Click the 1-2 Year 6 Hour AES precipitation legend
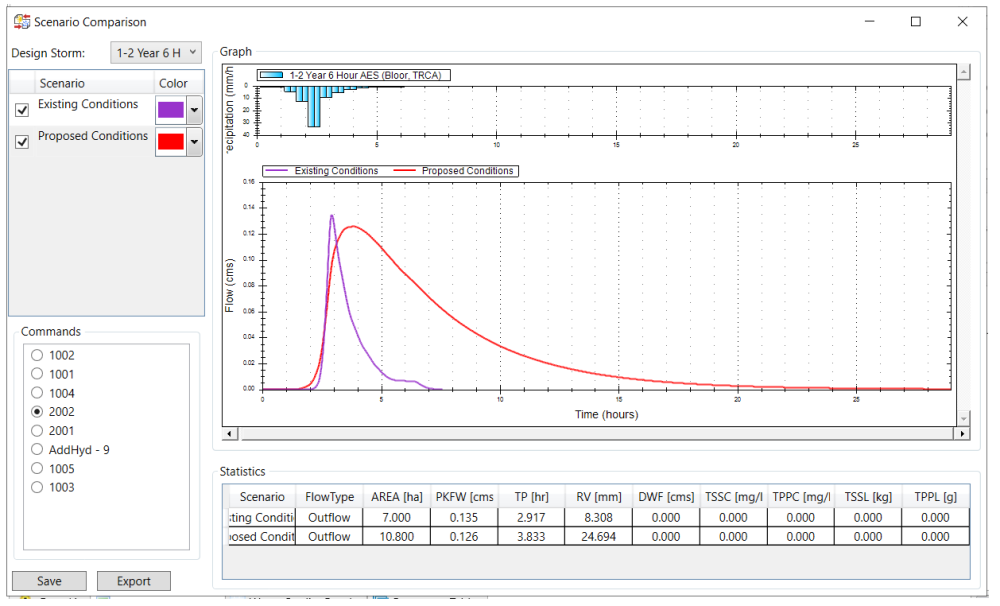Screen dimensions: 1000x606 (x=354, y=75)
